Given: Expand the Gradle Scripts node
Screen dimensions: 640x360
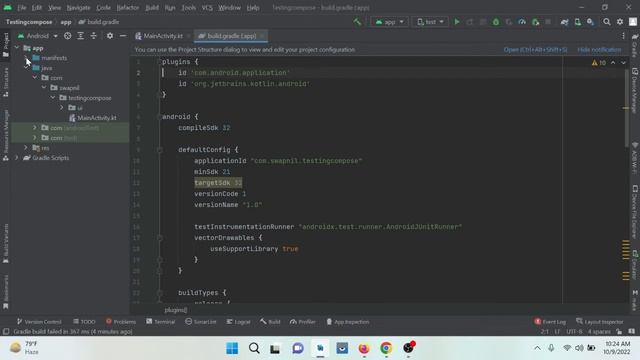Looking at the screenshot, I should coord(17,158).
